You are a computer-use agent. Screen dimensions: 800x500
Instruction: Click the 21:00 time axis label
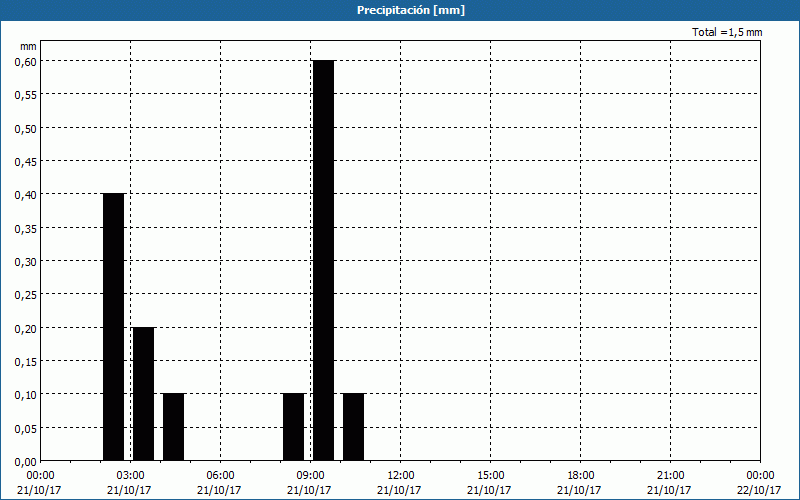click(670, 476)
